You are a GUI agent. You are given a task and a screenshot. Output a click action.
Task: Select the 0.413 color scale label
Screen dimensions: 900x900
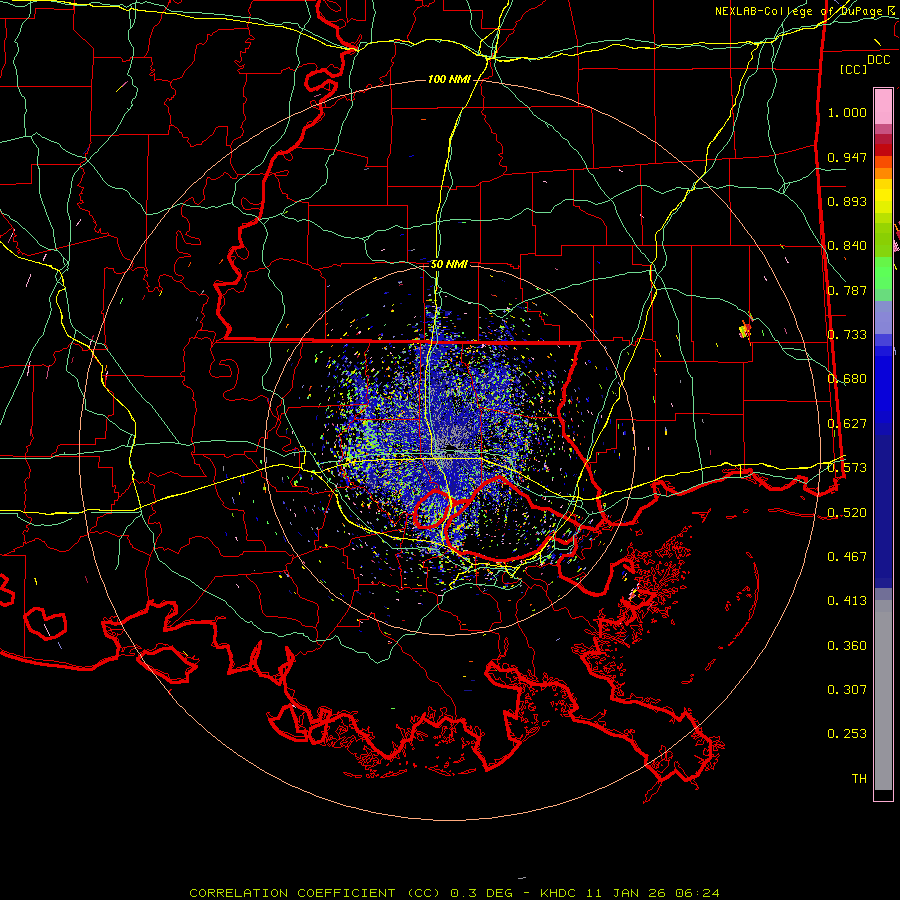pyautogui.click(x=847, y=601)
